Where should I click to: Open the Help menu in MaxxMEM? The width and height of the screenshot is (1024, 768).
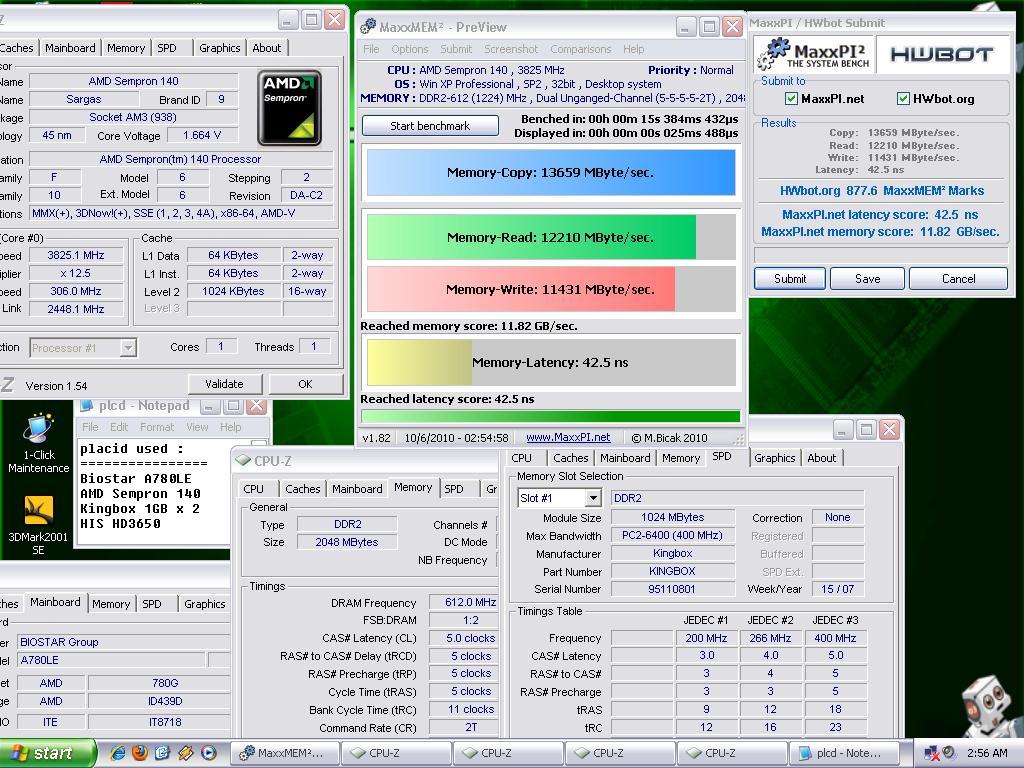coord(633,49)
